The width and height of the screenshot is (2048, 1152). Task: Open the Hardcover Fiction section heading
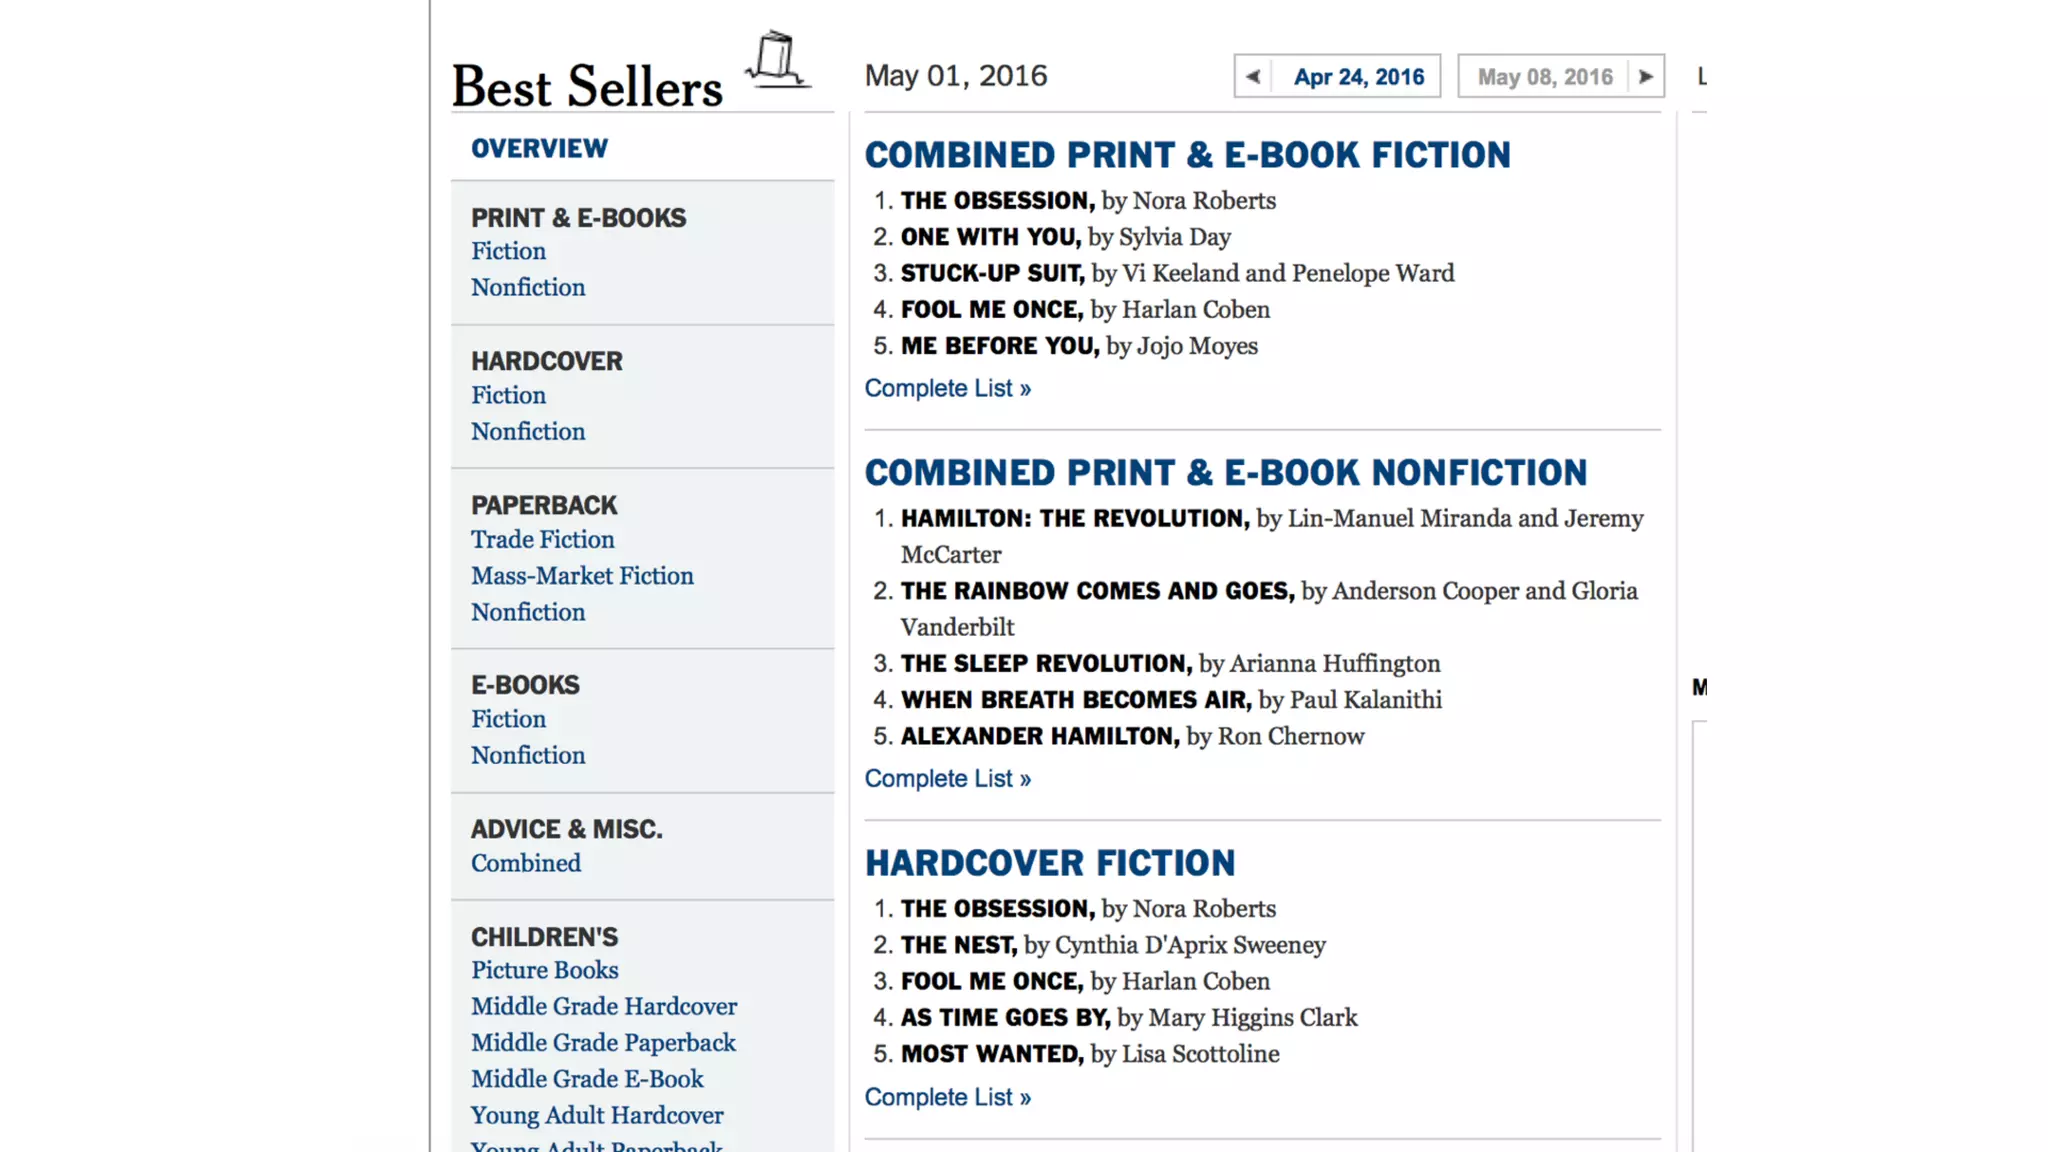pyautogui.click(x=1049, y=863)
